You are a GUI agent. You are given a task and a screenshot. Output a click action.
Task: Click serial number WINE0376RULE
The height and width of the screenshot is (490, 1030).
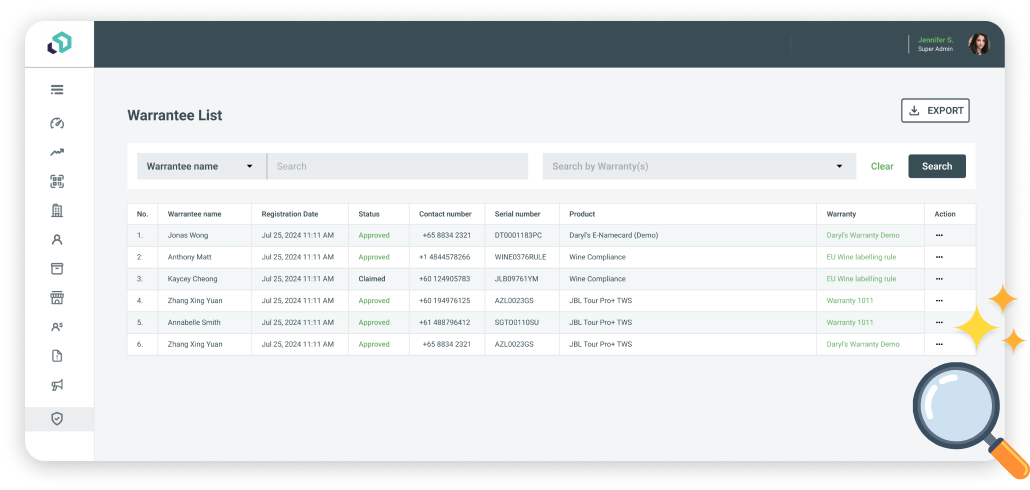pyautogui.click(x=520, y=257)
